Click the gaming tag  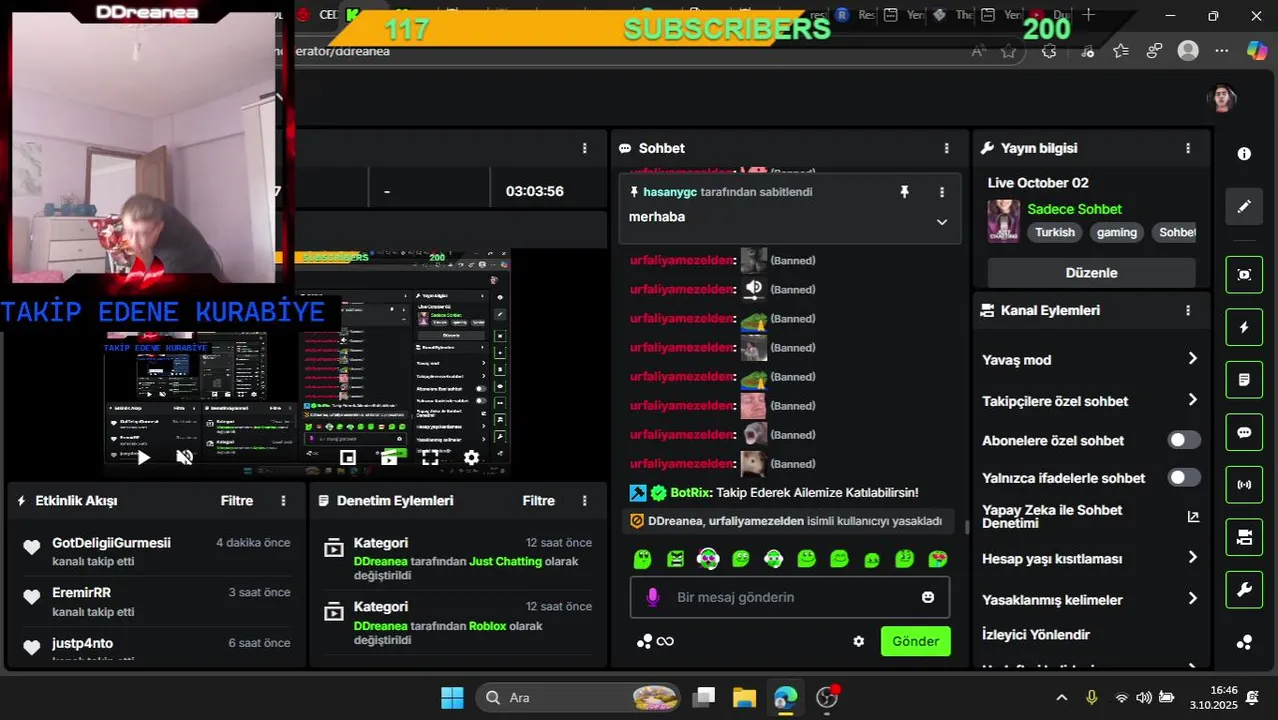[x=1117, y=232]
